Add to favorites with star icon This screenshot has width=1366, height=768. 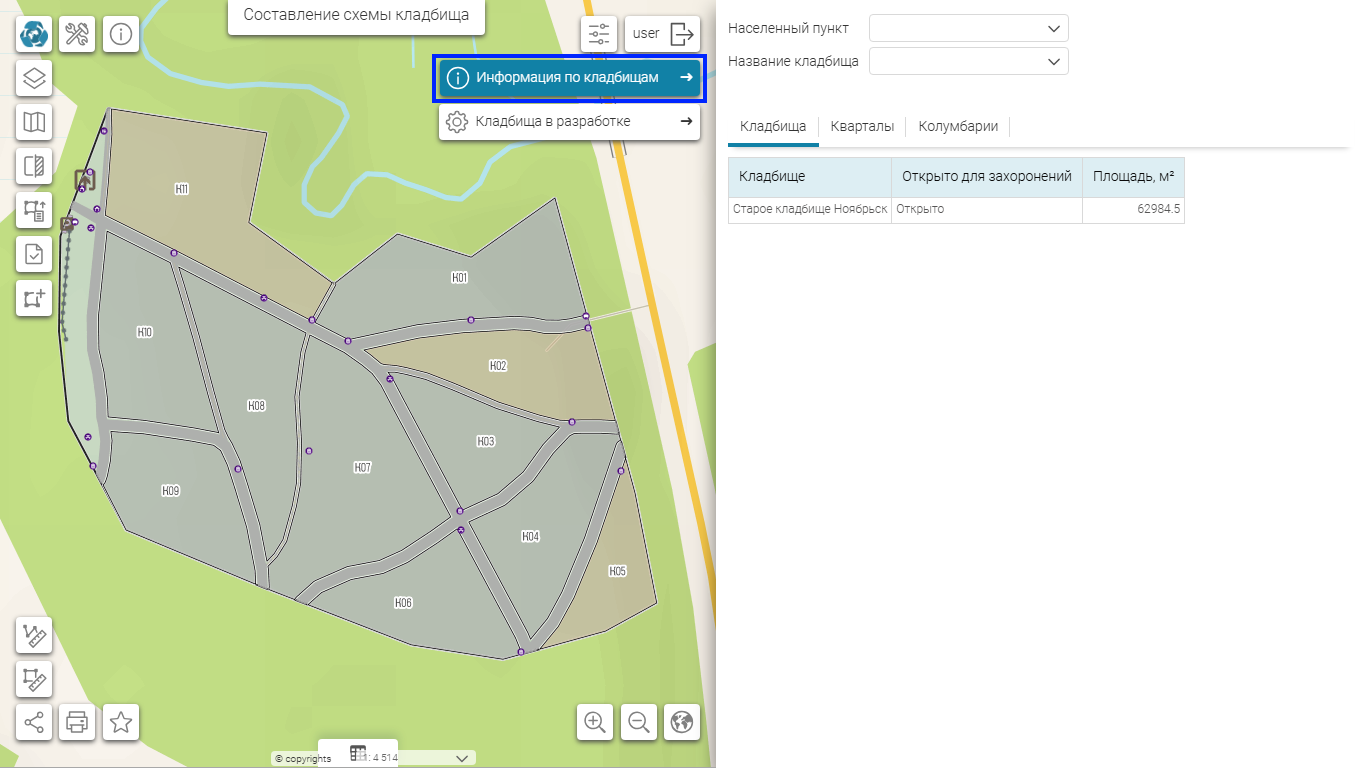tap(121, 722)
